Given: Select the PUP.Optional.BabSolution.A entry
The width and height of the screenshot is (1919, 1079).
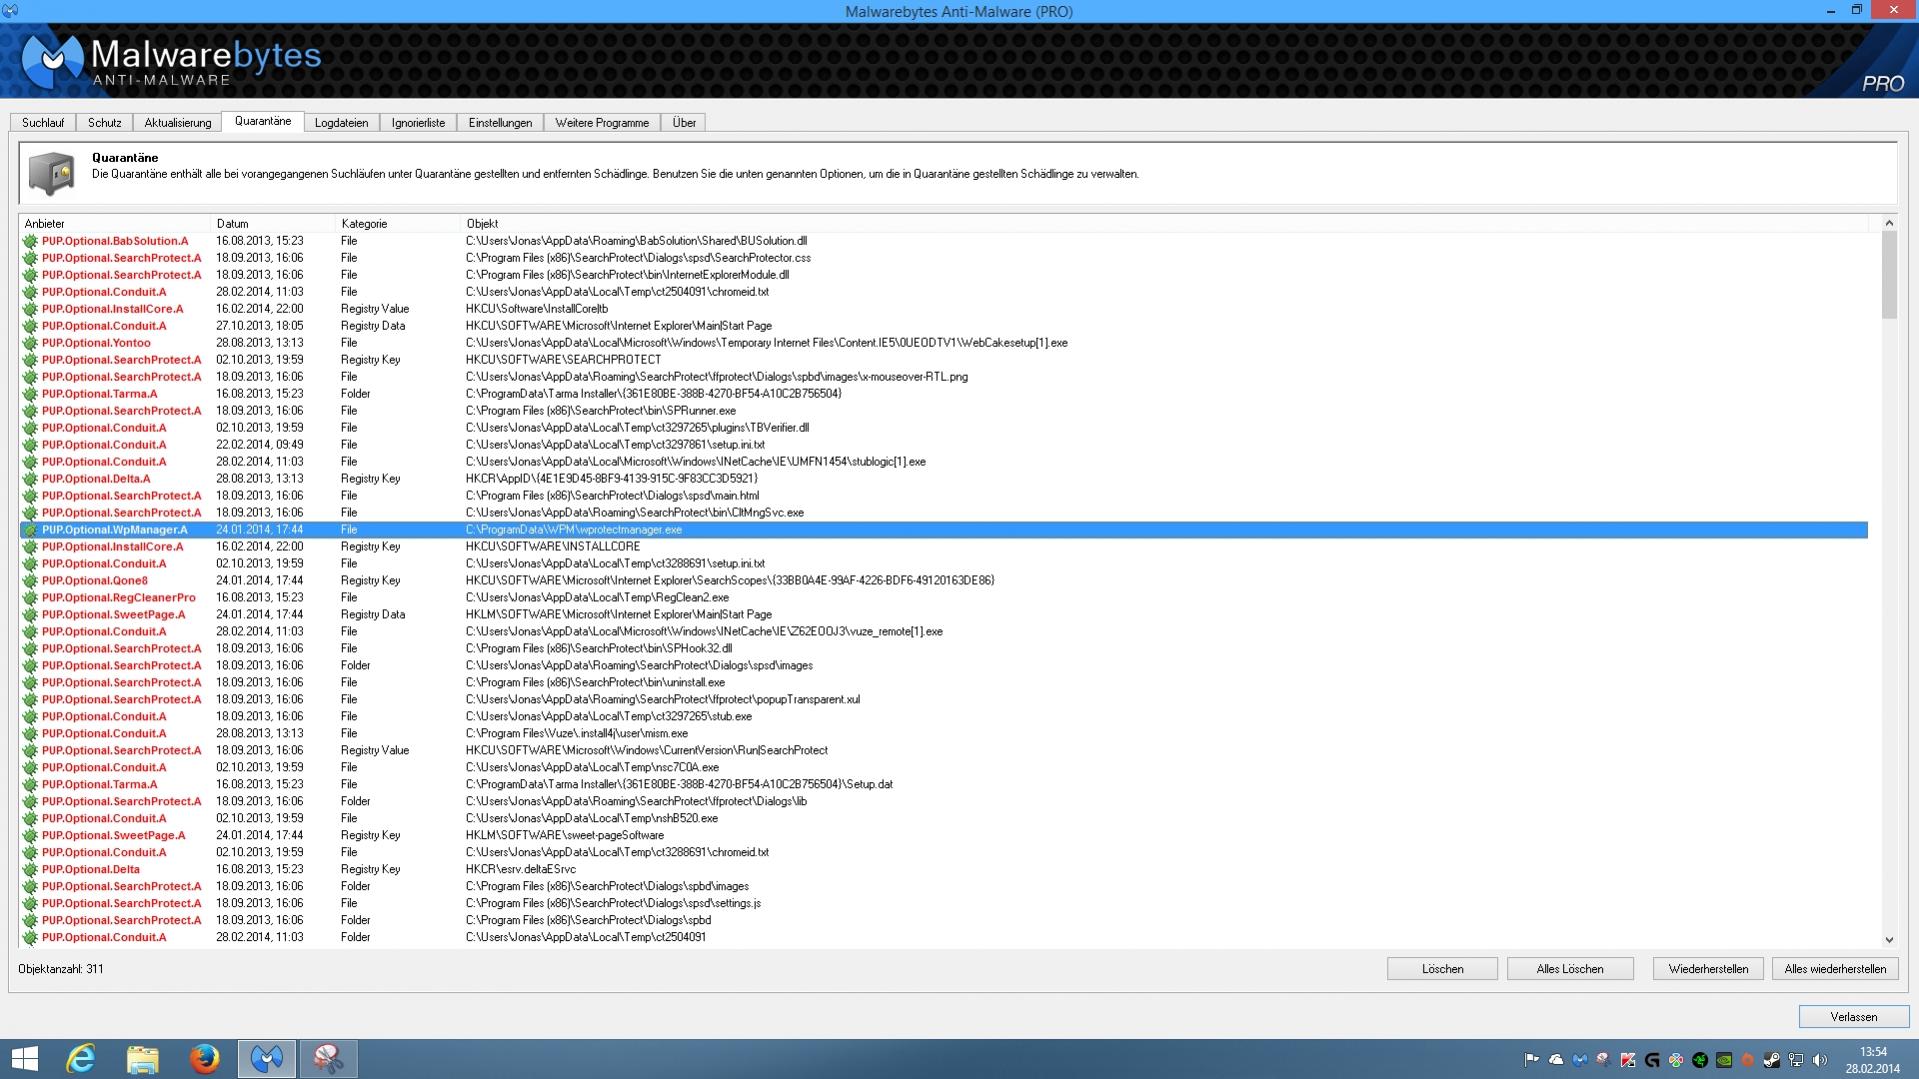Looking at the screenshot, I should (x=944, y=241).
